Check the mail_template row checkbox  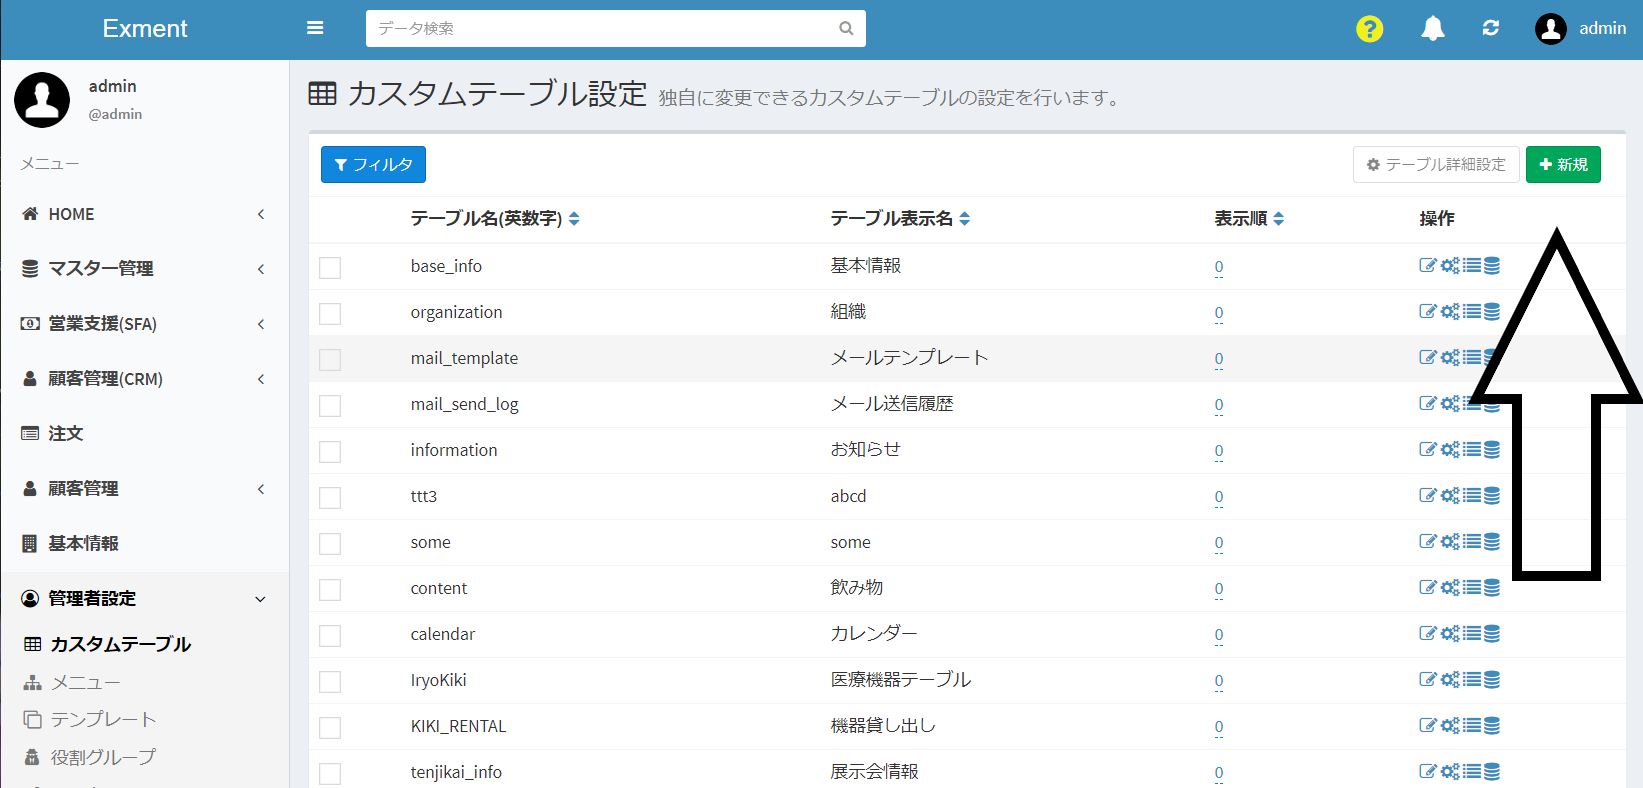coord(330,360)
